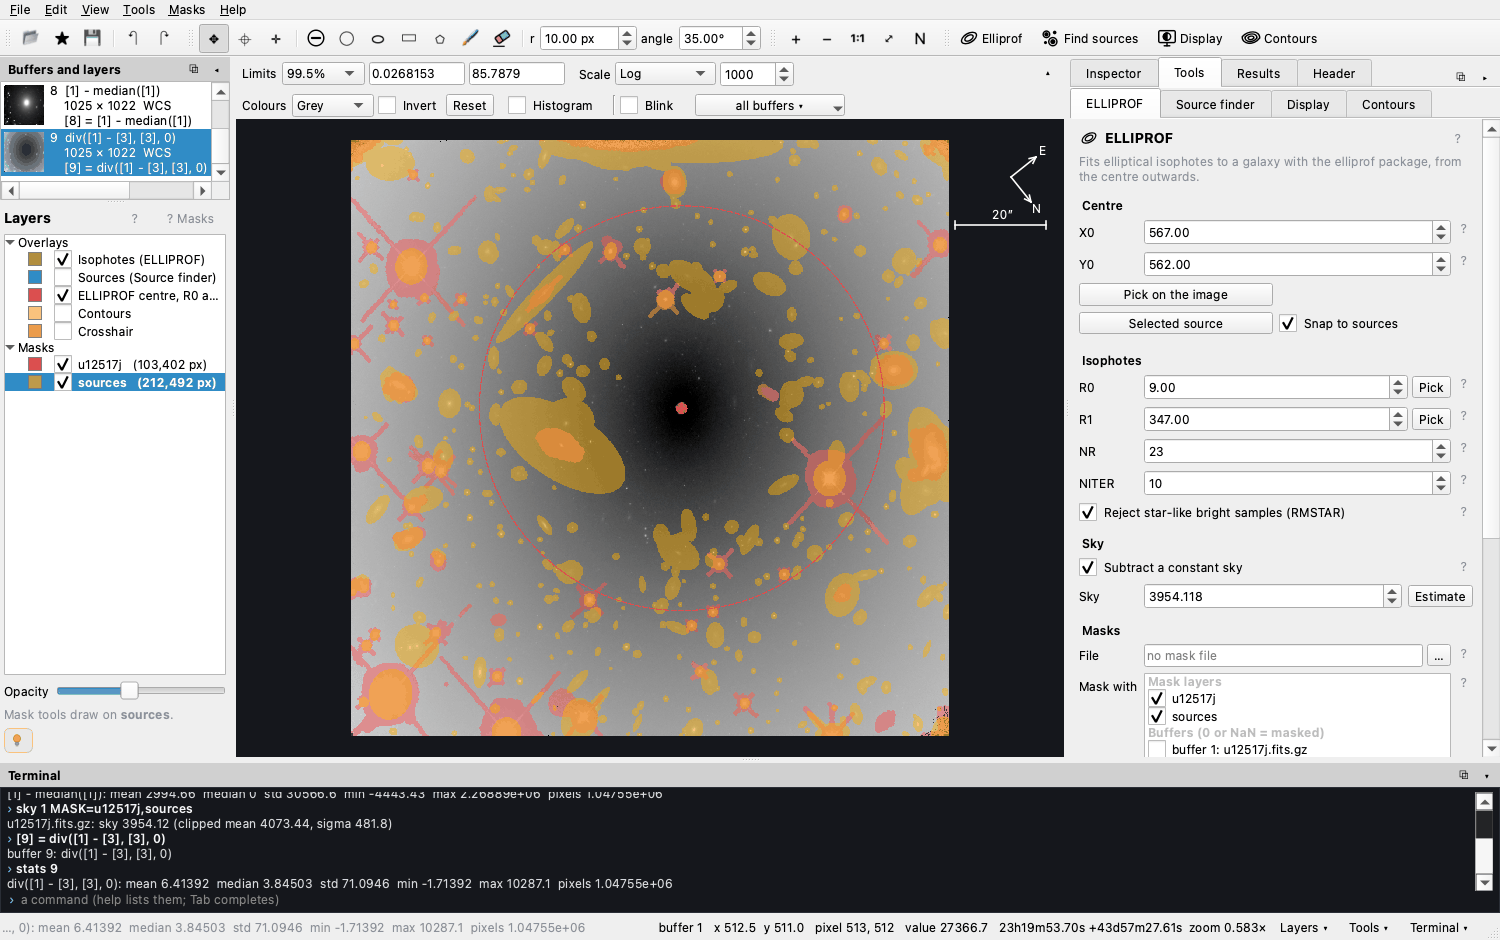The width and height of the screenshot is (1500, 940).
Task: Click the zoom-to-fit arrows icon
Action: tap(889, 39)
